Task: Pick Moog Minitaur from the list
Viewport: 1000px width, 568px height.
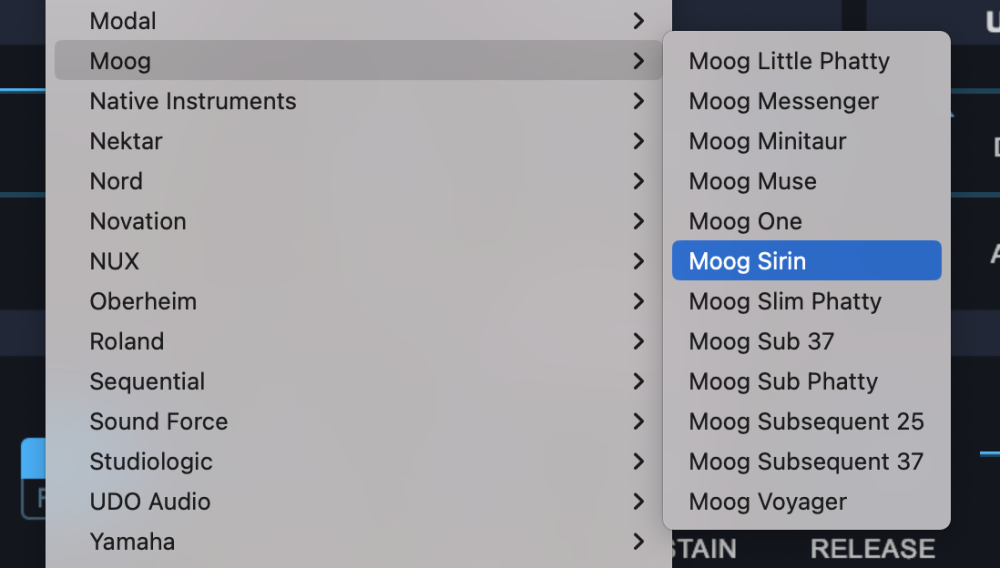Action: coord(767,141)
